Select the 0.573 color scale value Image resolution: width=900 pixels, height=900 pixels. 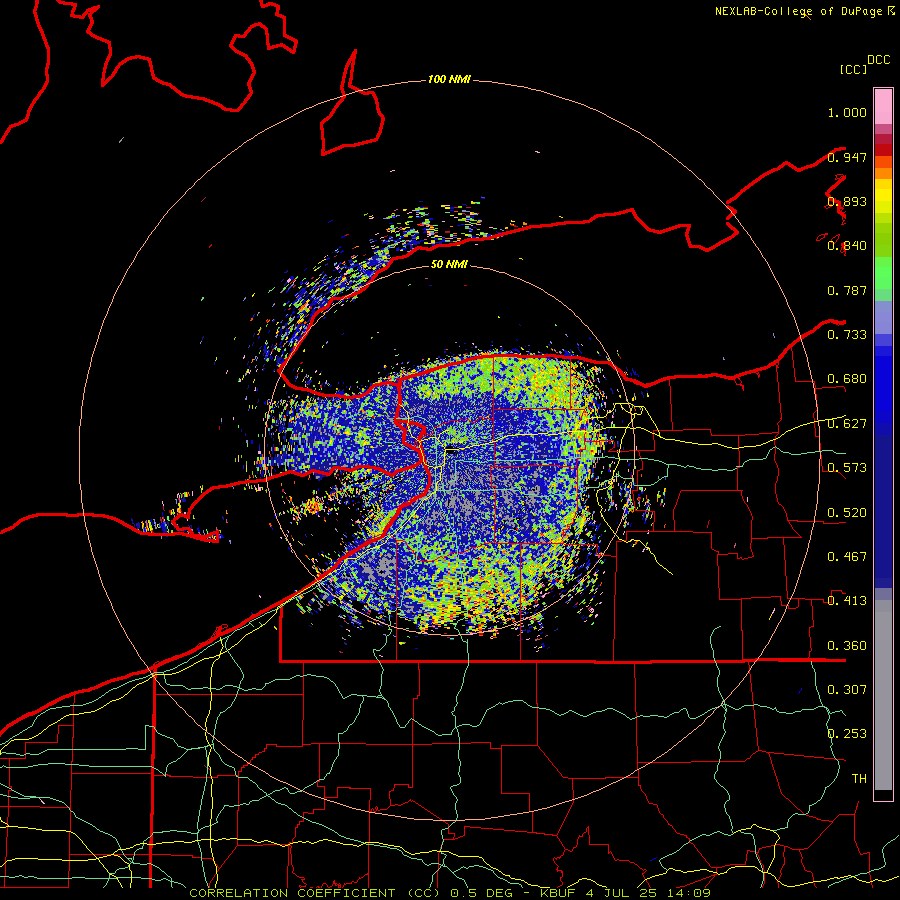coord(847,468)
